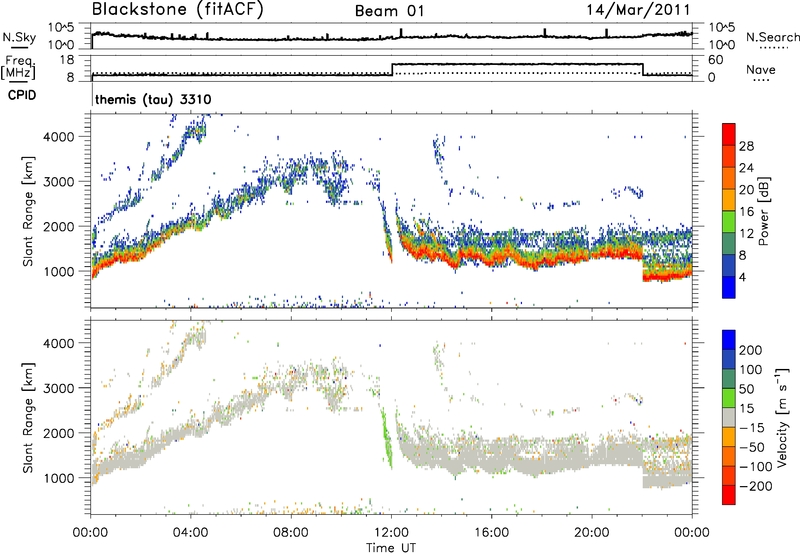Click the '28' power color bar value
800x554 pixels.
click(746, 146)
